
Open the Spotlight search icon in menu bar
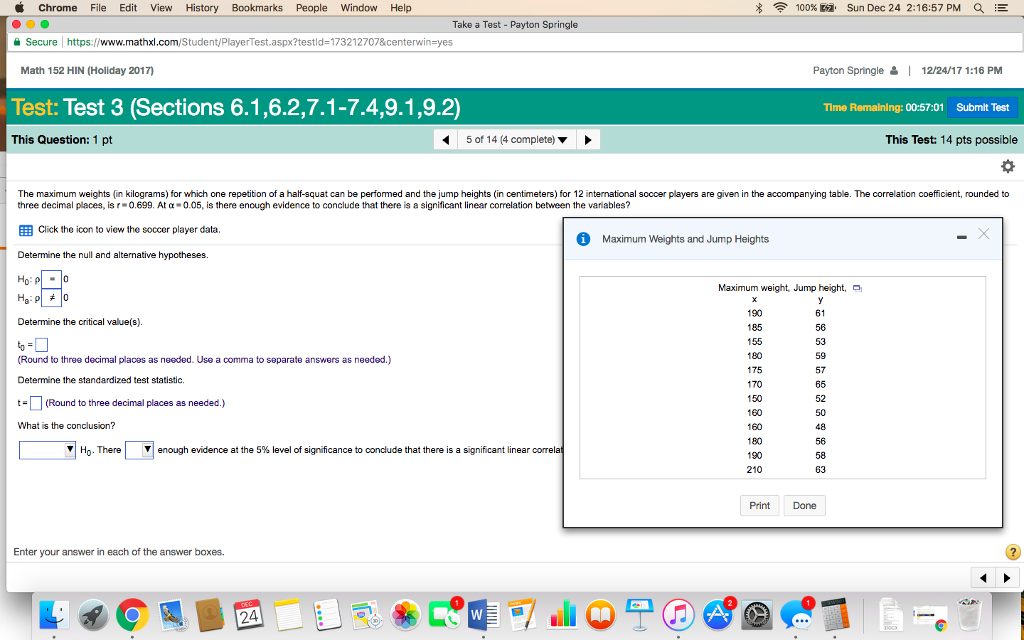coord(978,8)
